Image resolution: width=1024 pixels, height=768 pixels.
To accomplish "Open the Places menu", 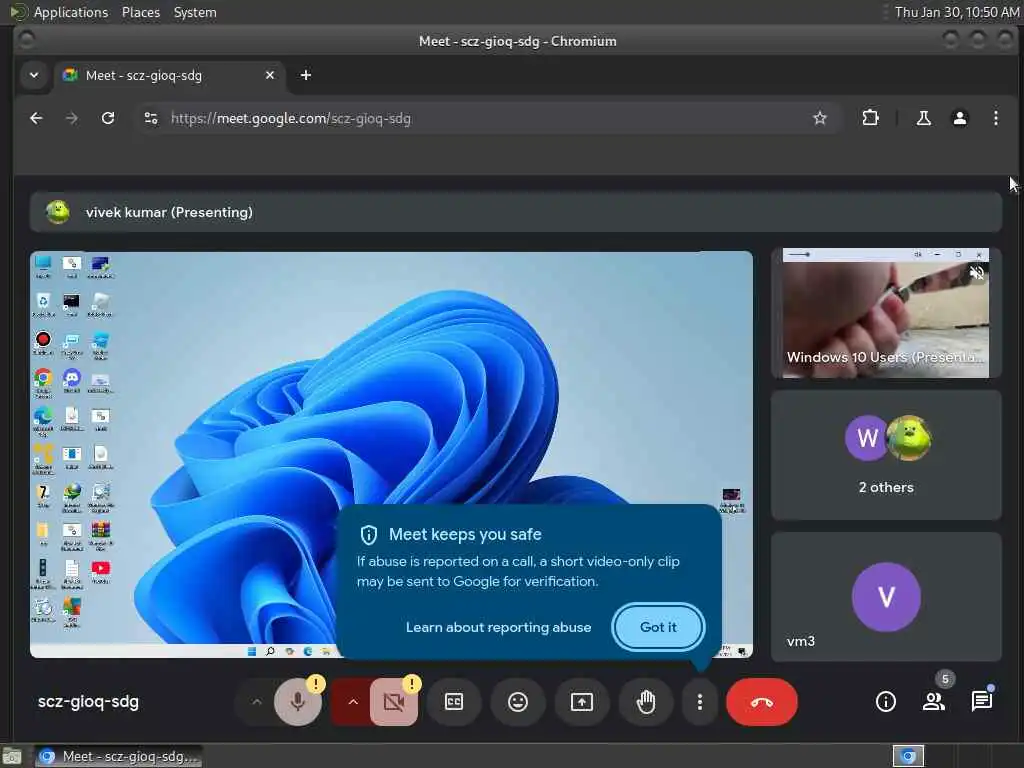I will click(140, 12).
